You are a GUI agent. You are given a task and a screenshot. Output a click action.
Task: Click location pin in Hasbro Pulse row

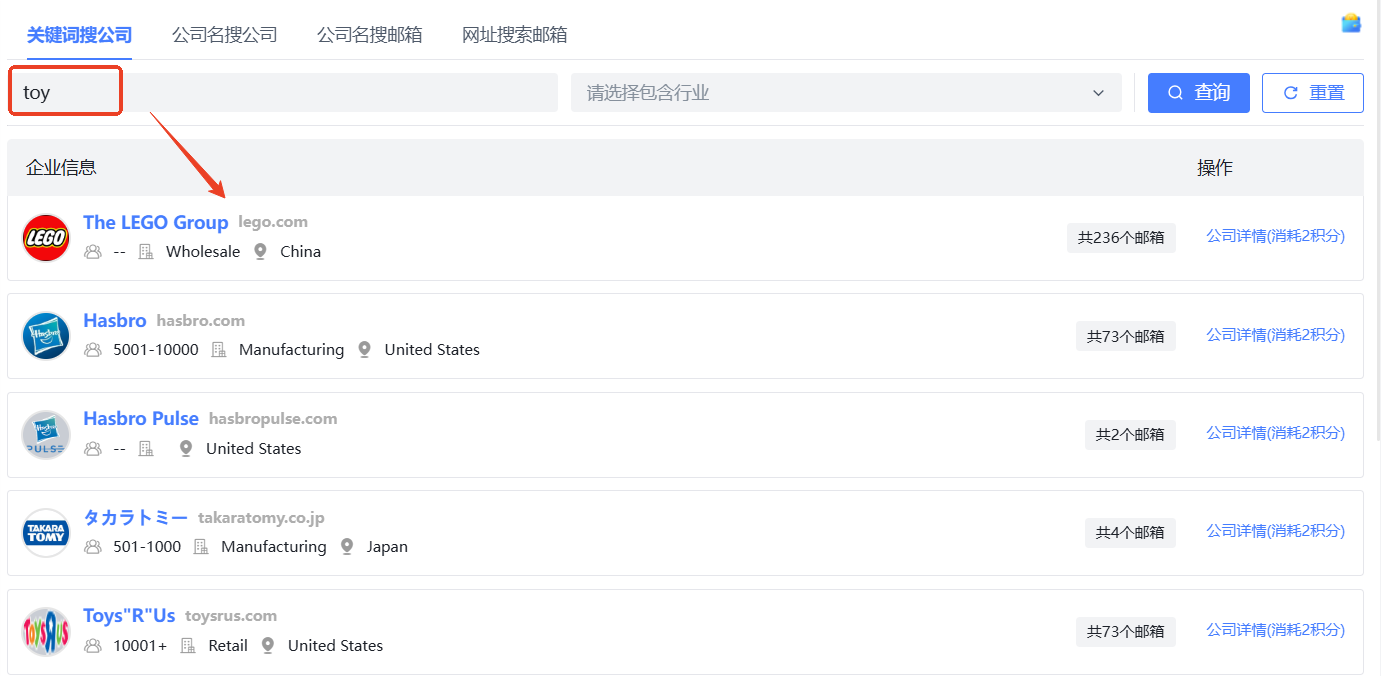(x=186, y=449)
